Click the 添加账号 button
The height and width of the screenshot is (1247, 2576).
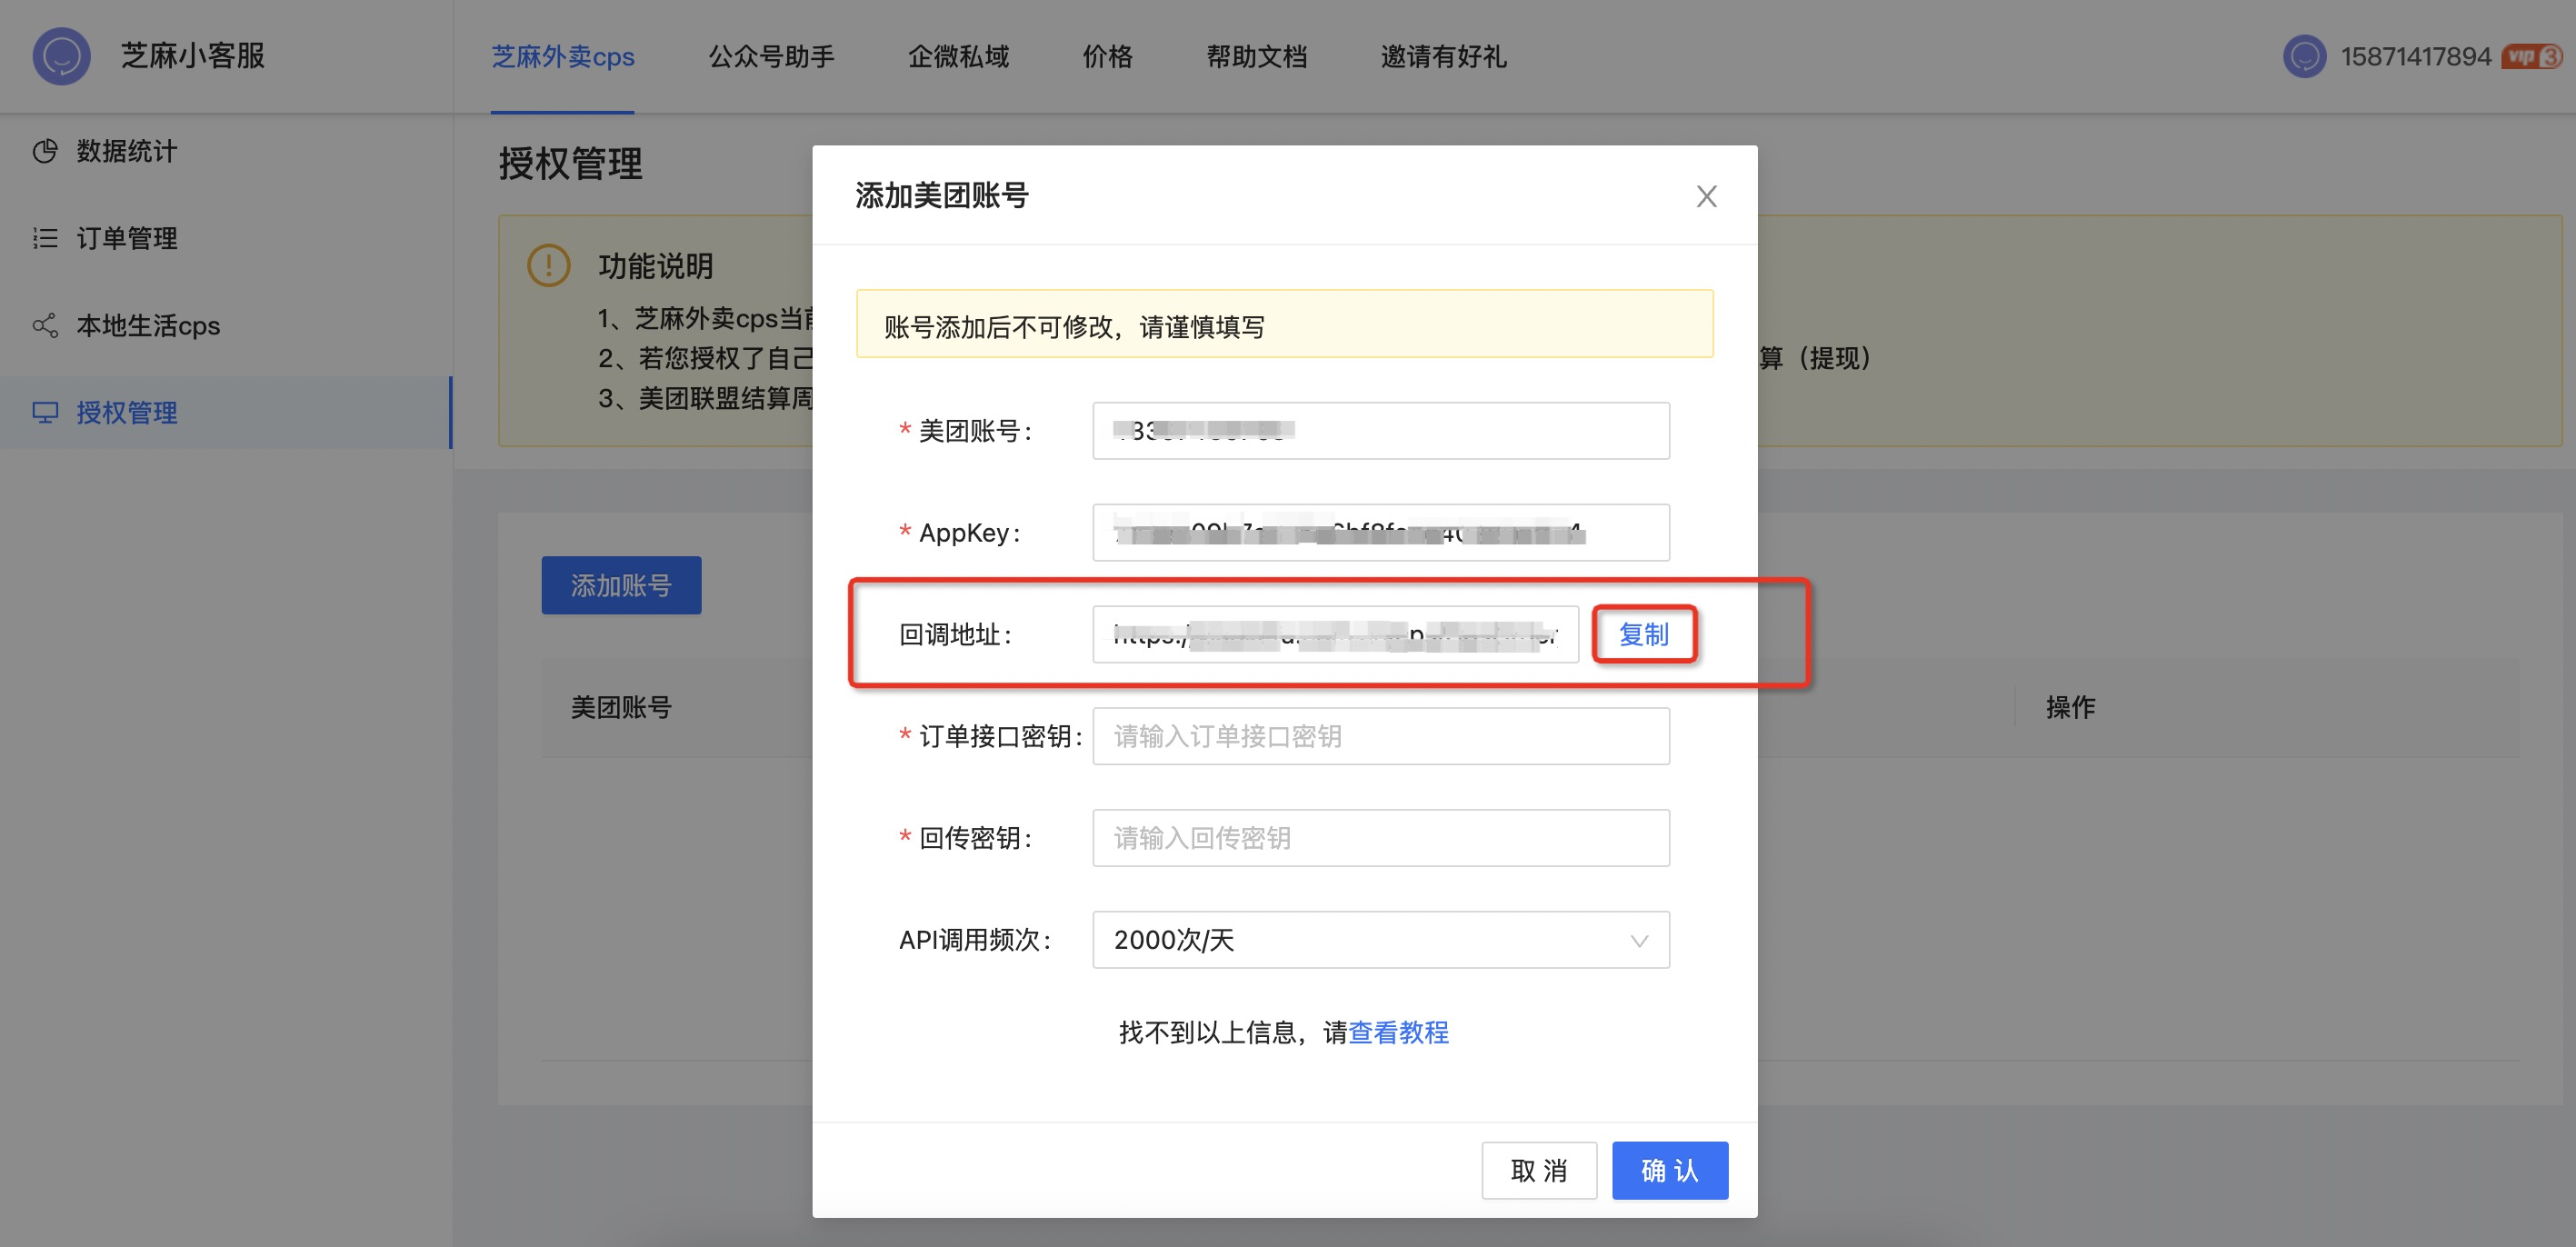point(621,585)
